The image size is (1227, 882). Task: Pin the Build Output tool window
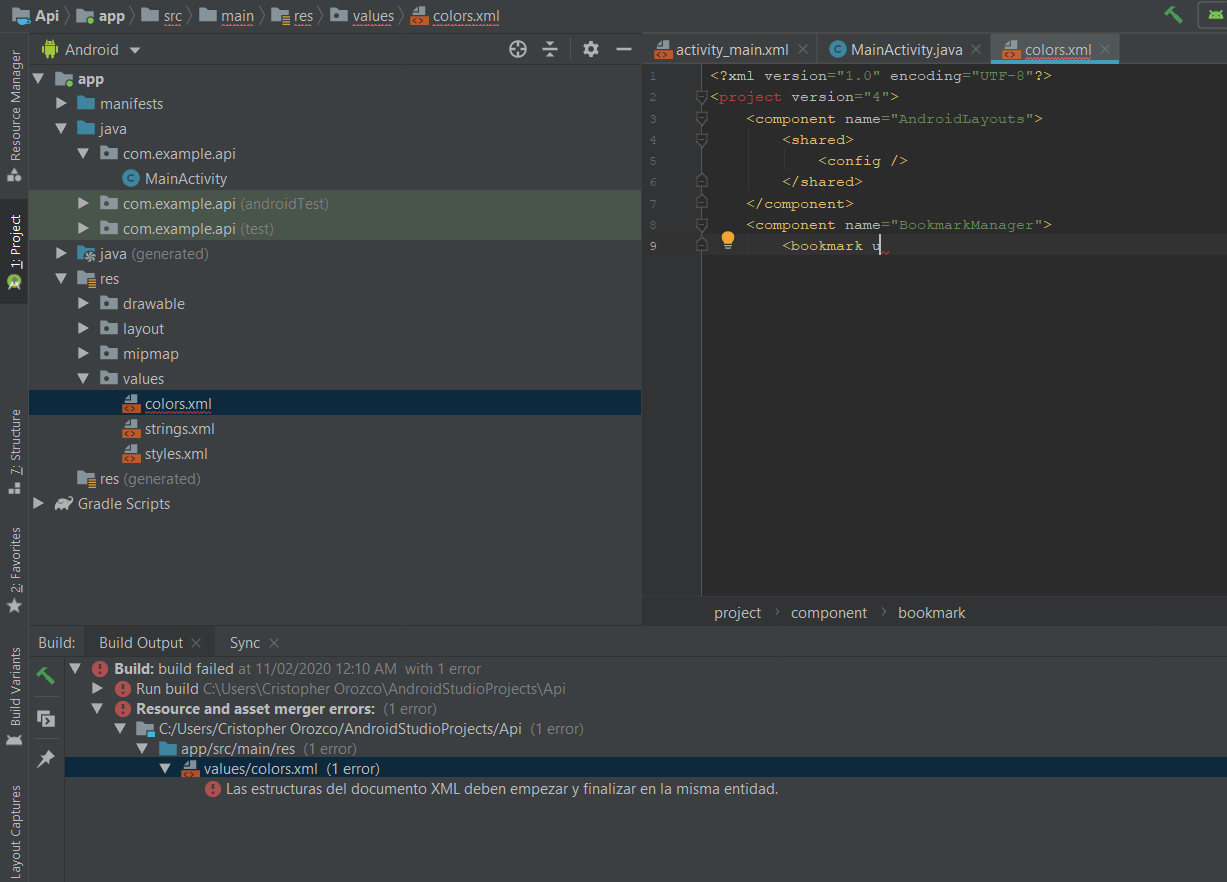pos(45,758)
